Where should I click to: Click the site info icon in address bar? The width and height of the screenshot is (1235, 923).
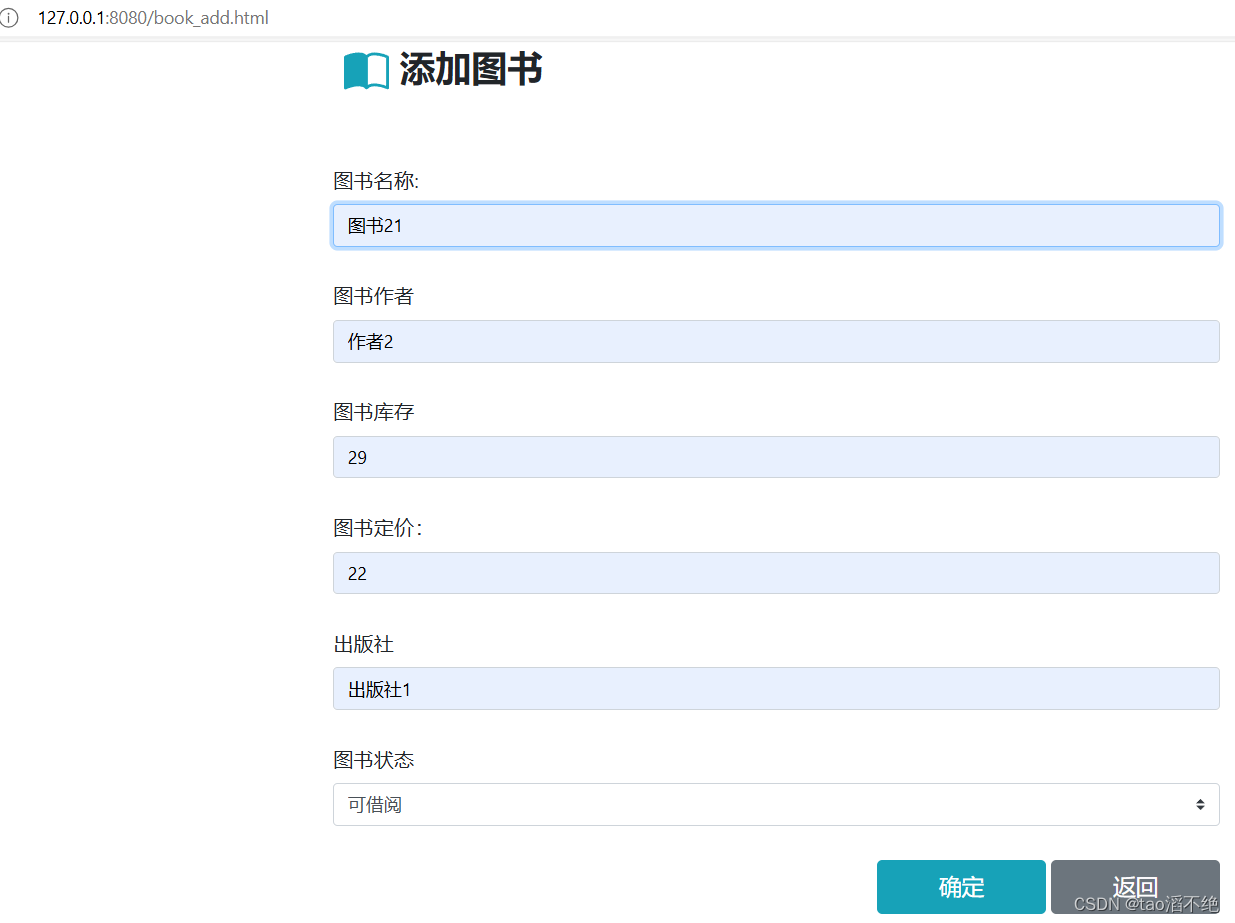pyautogui.click(x=8, y=18)
